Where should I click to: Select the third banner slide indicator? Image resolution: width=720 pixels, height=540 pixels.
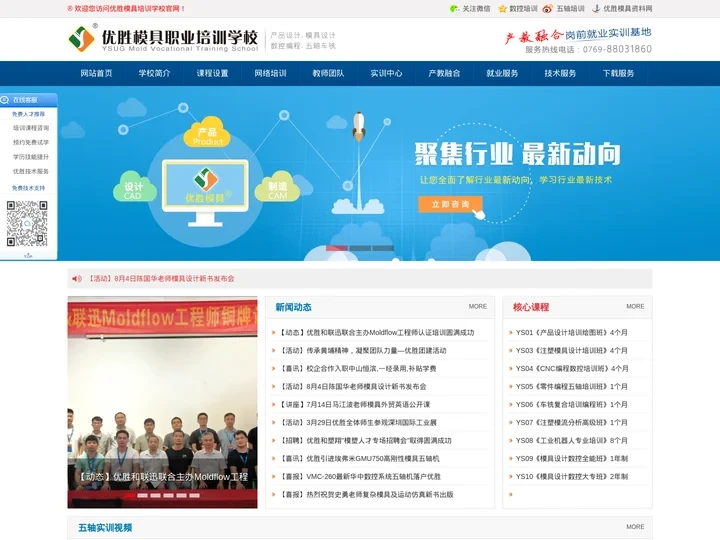pos(383,248)
